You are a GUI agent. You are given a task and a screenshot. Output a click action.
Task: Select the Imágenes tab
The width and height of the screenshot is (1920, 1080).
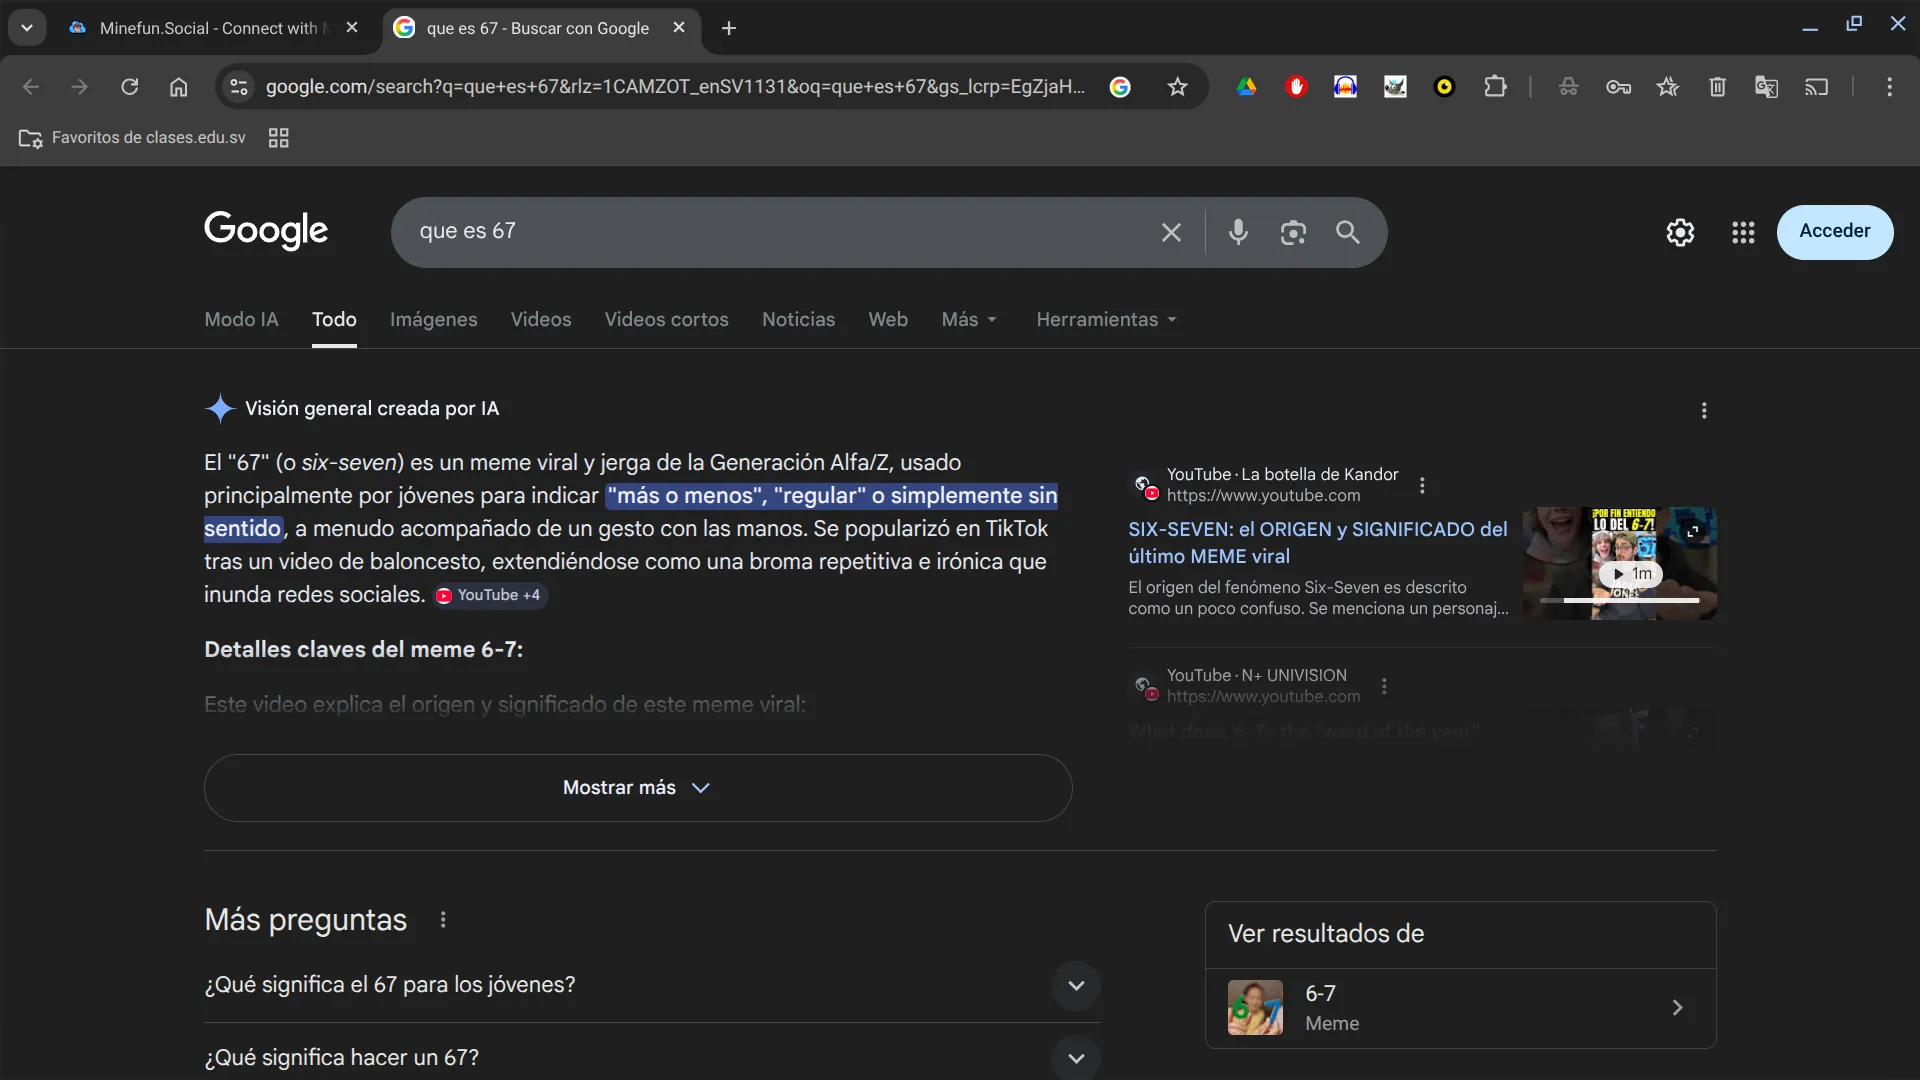pyautogui.click(x=433, y=319)
